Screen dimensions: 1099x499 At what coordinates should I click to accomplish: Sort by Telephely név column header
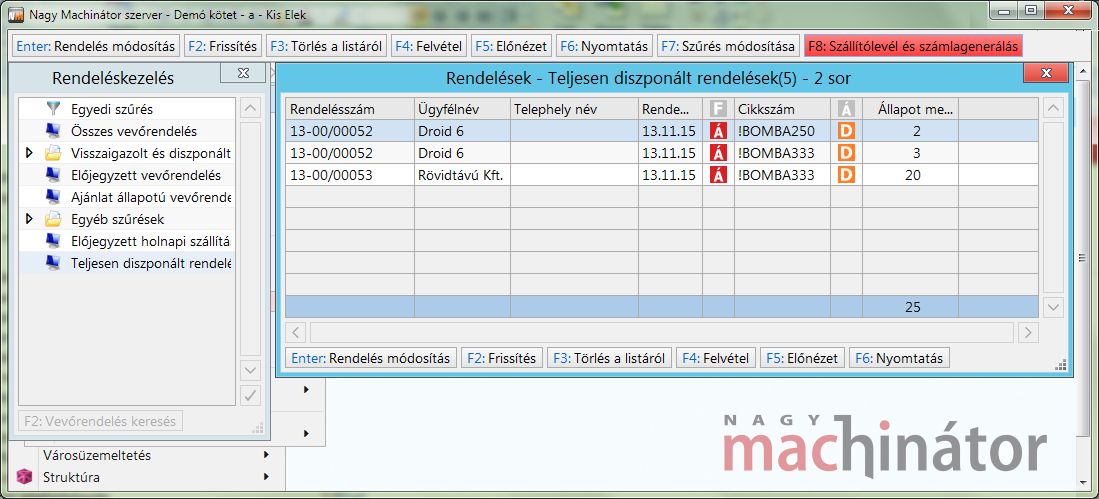click(574, 109)
